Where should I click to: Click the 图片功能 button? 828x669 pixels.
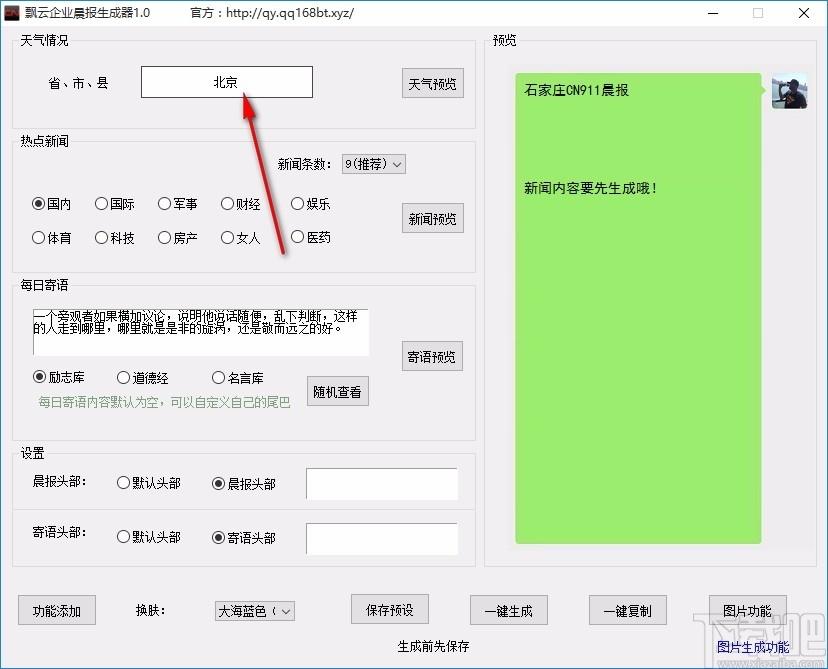[748, 610]
